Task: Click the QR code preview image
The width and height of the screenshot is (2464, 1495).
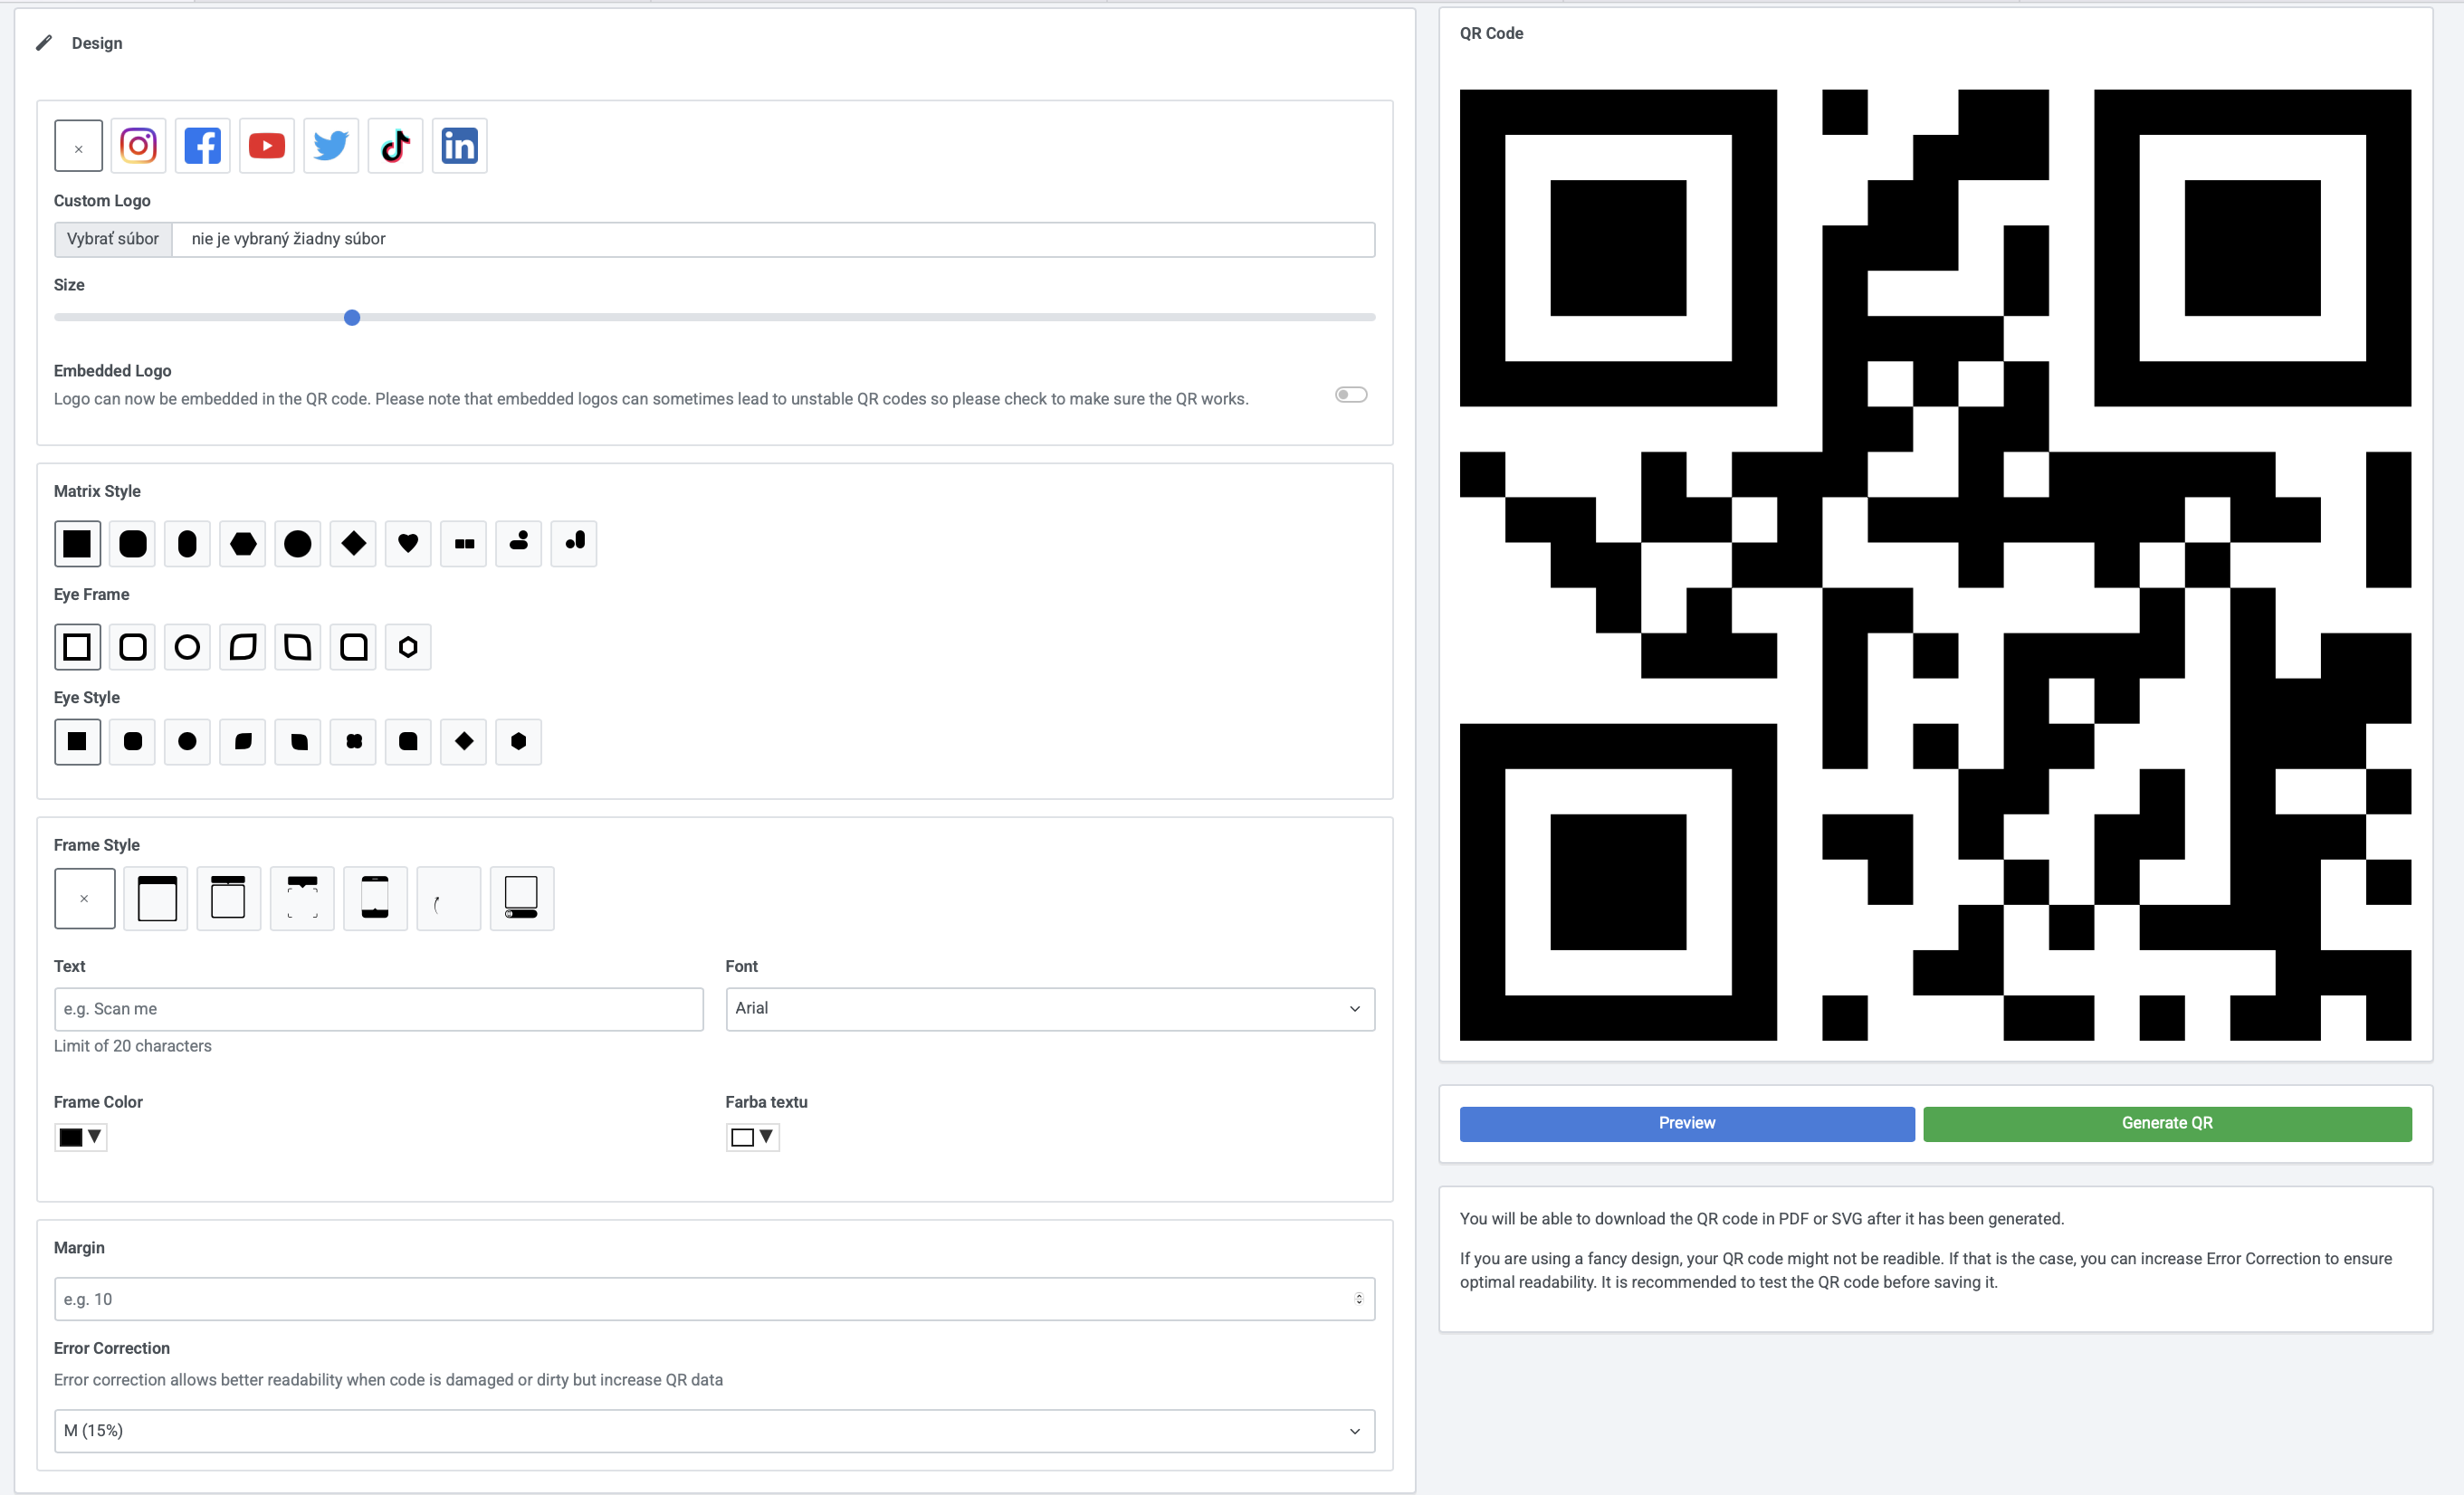Action: (1935, 565)
